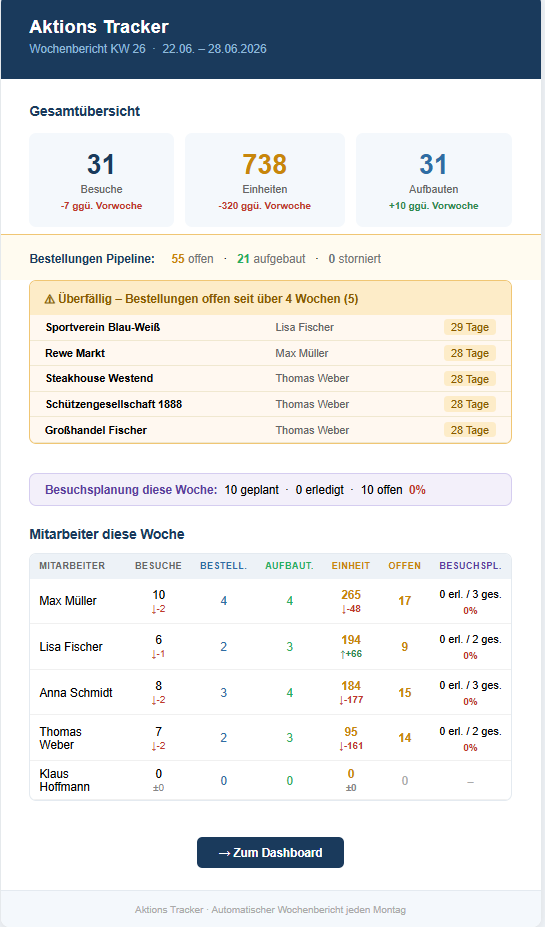The width and height of the screenshot is (545, 927).
Task: Click the 21 aufgebaut pipeline count
Action: 271,259
